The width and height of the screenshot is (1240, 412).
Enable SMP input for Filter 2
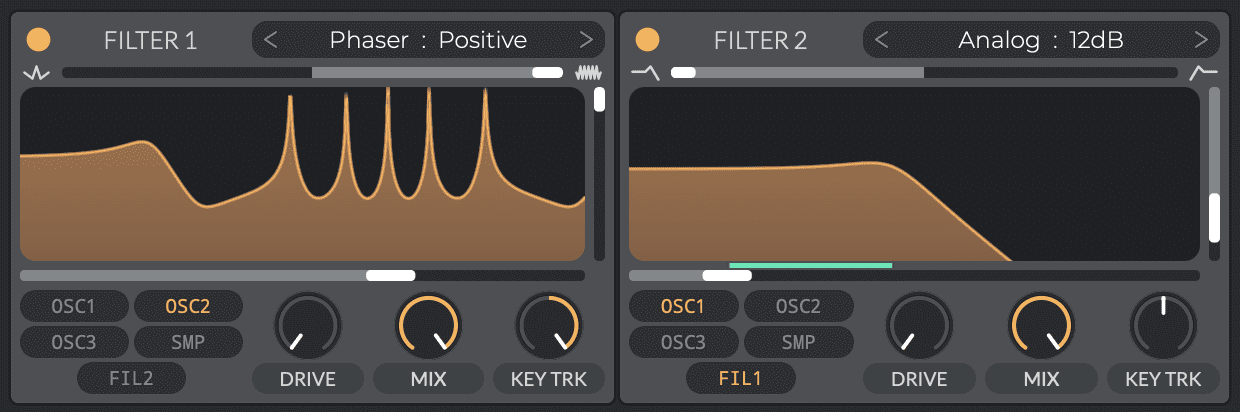(x=799, y=342)
